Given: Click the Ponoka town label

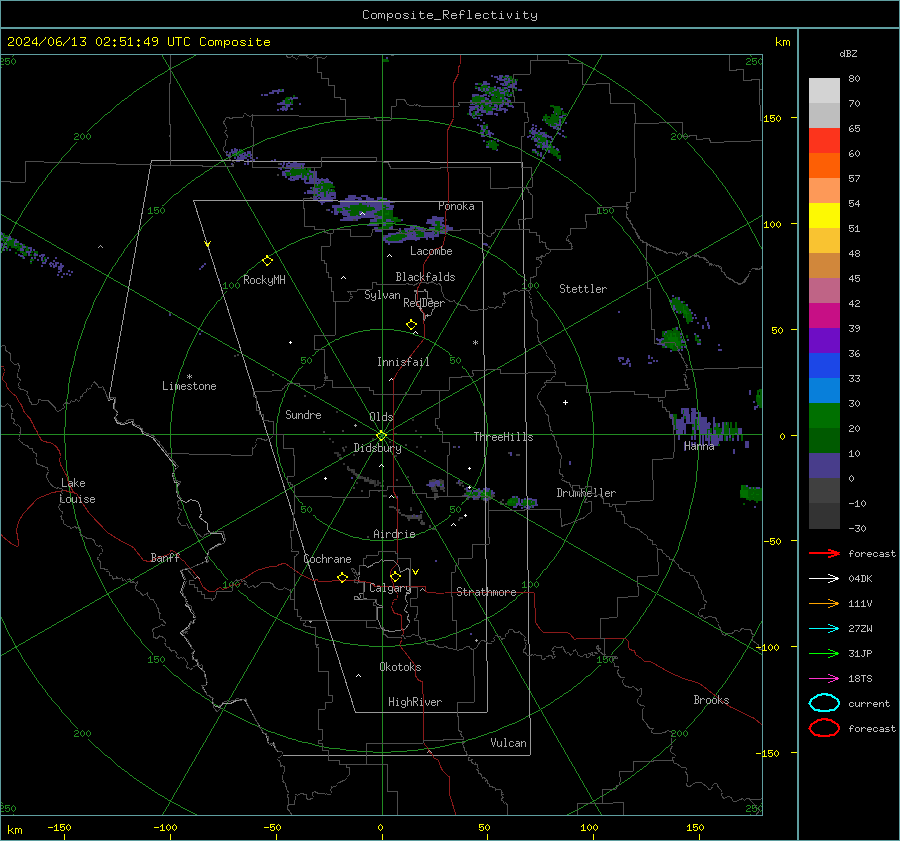Looking at the screenshot, I should (456, 206).
